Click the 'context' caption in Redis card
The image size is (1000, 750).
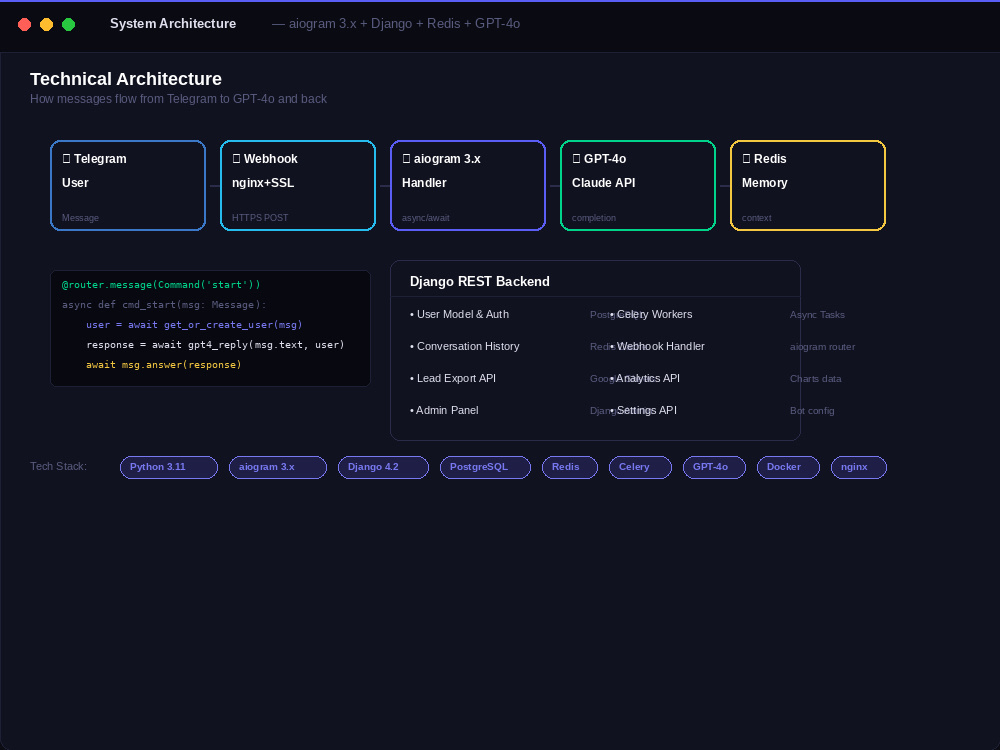(756, 217)
